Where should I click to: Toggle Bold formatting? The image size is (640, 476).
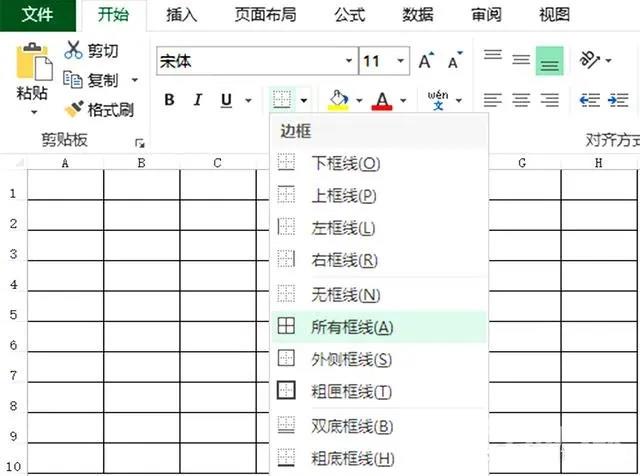click(169, 100)
